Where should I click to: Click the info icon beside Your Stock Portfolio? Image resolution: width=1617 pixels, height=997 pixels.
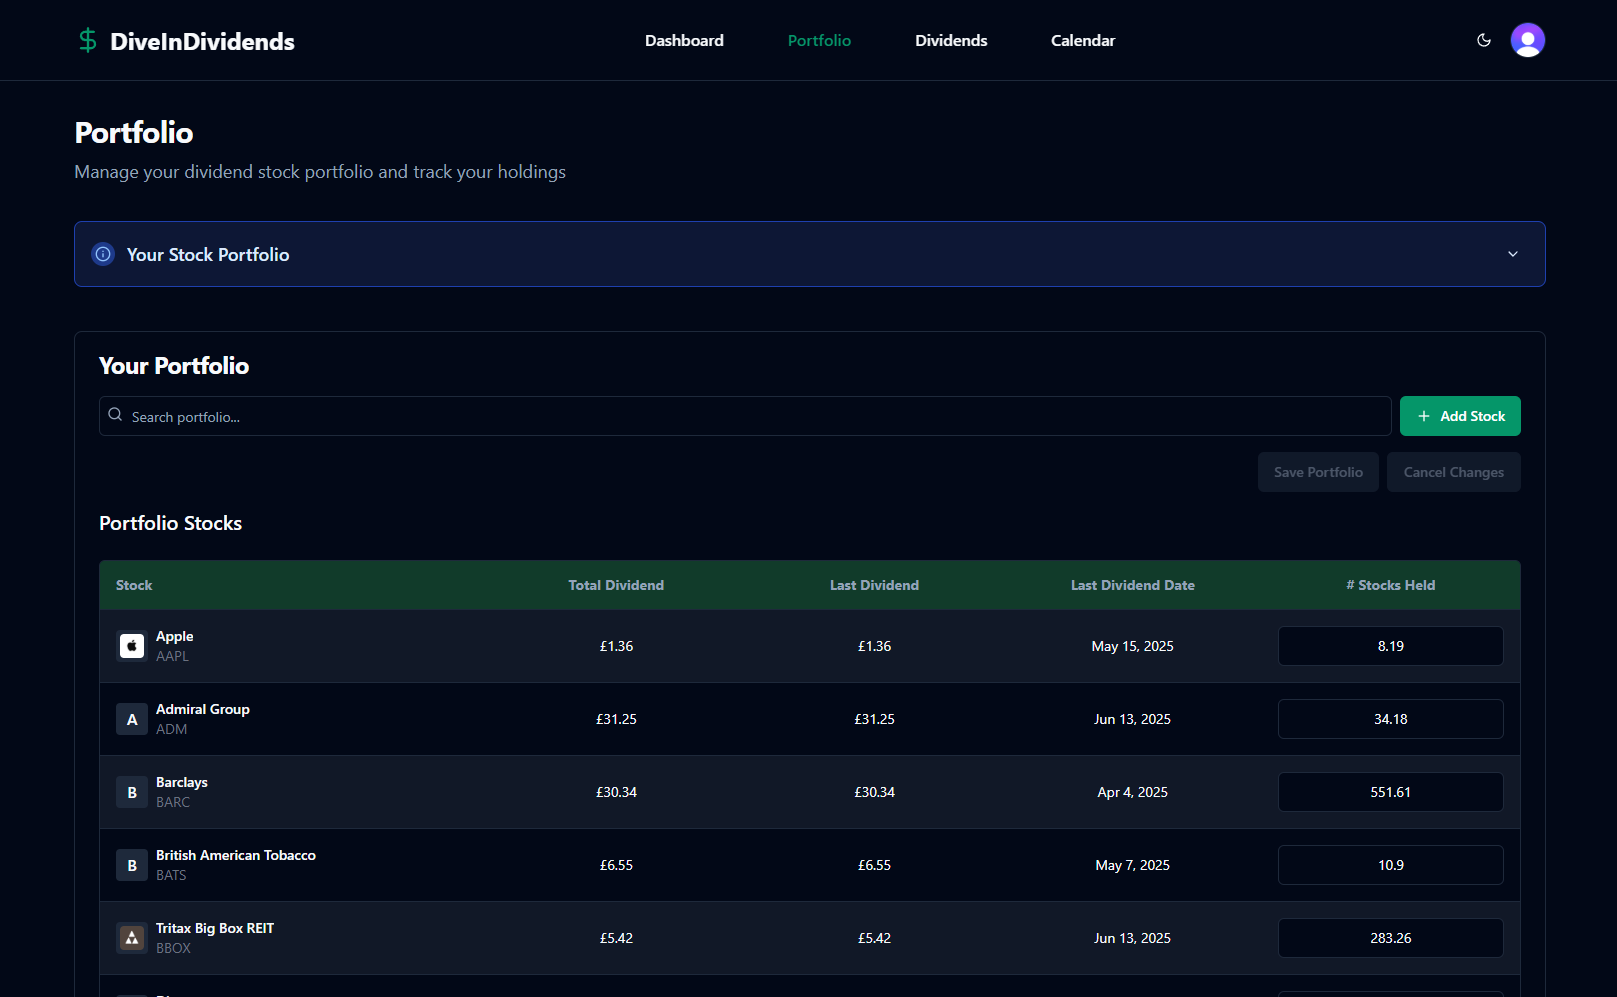pyautogui.click(x=103, y=254)
